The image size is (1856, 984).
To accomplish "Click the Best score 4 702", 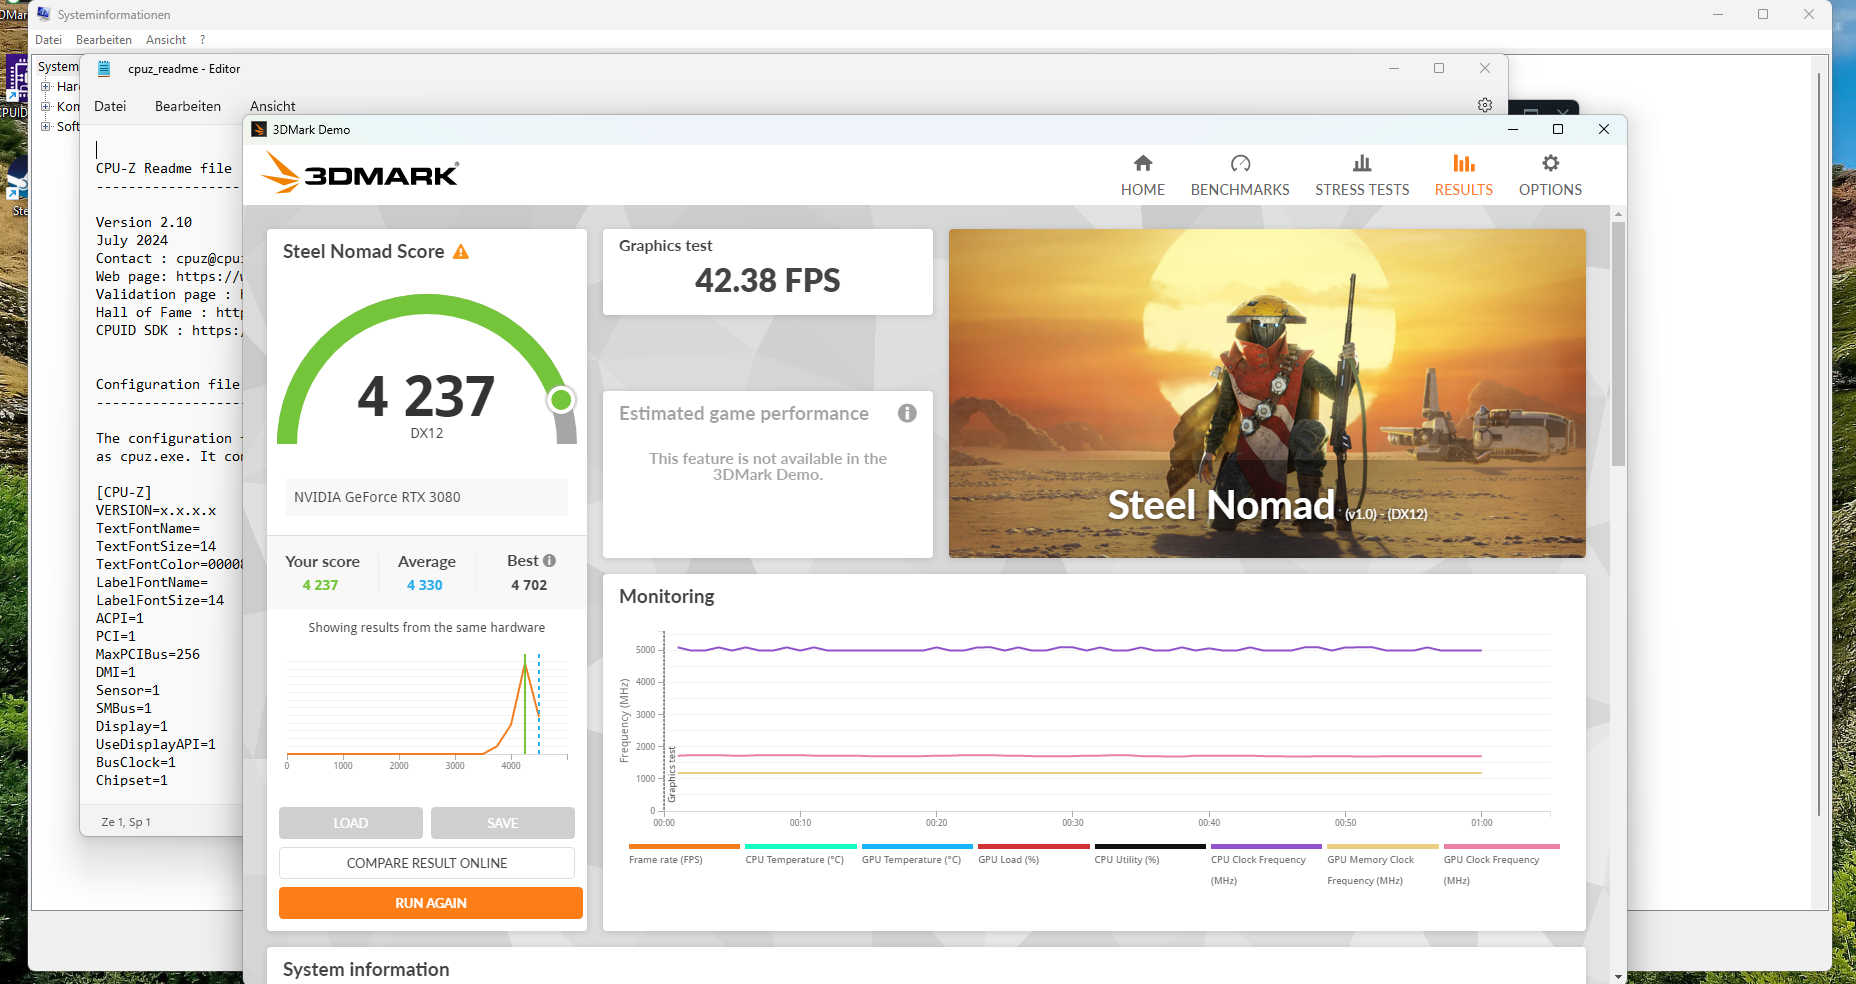I will (x=529, y=585).
